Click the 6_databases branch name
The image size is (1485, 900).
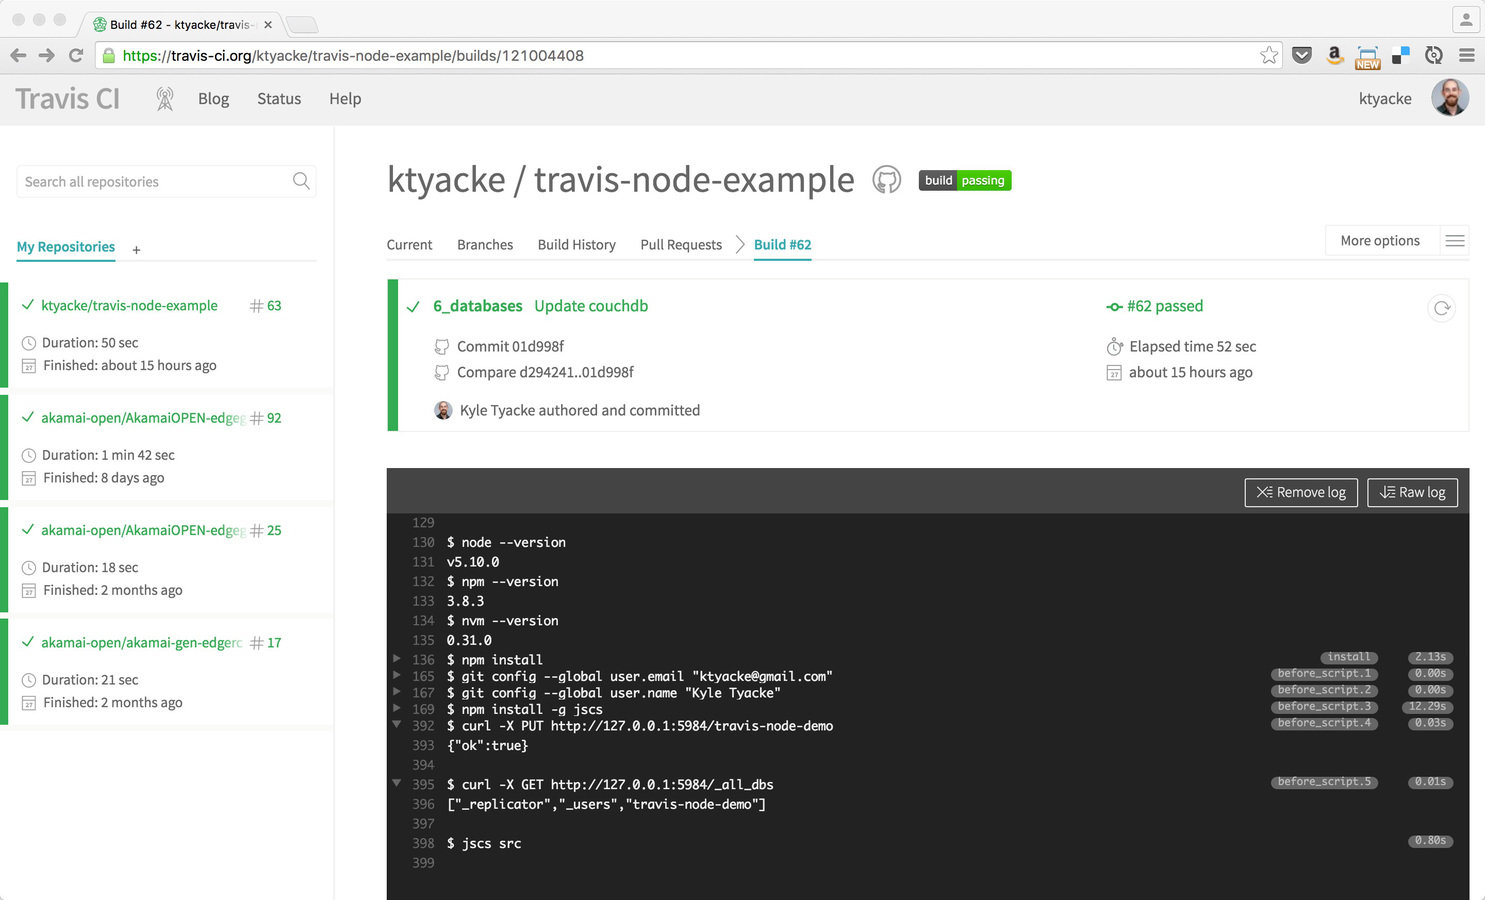tap(478, 306)
